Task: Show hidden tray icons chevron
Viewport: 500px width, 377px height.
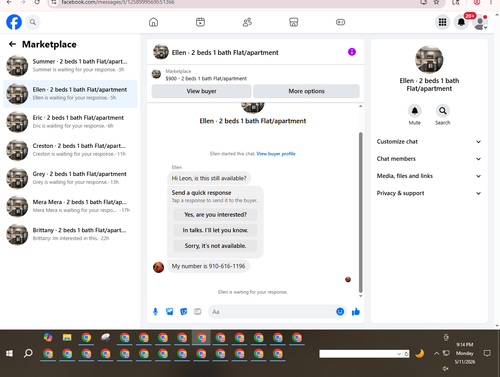Action: [436, 353]
